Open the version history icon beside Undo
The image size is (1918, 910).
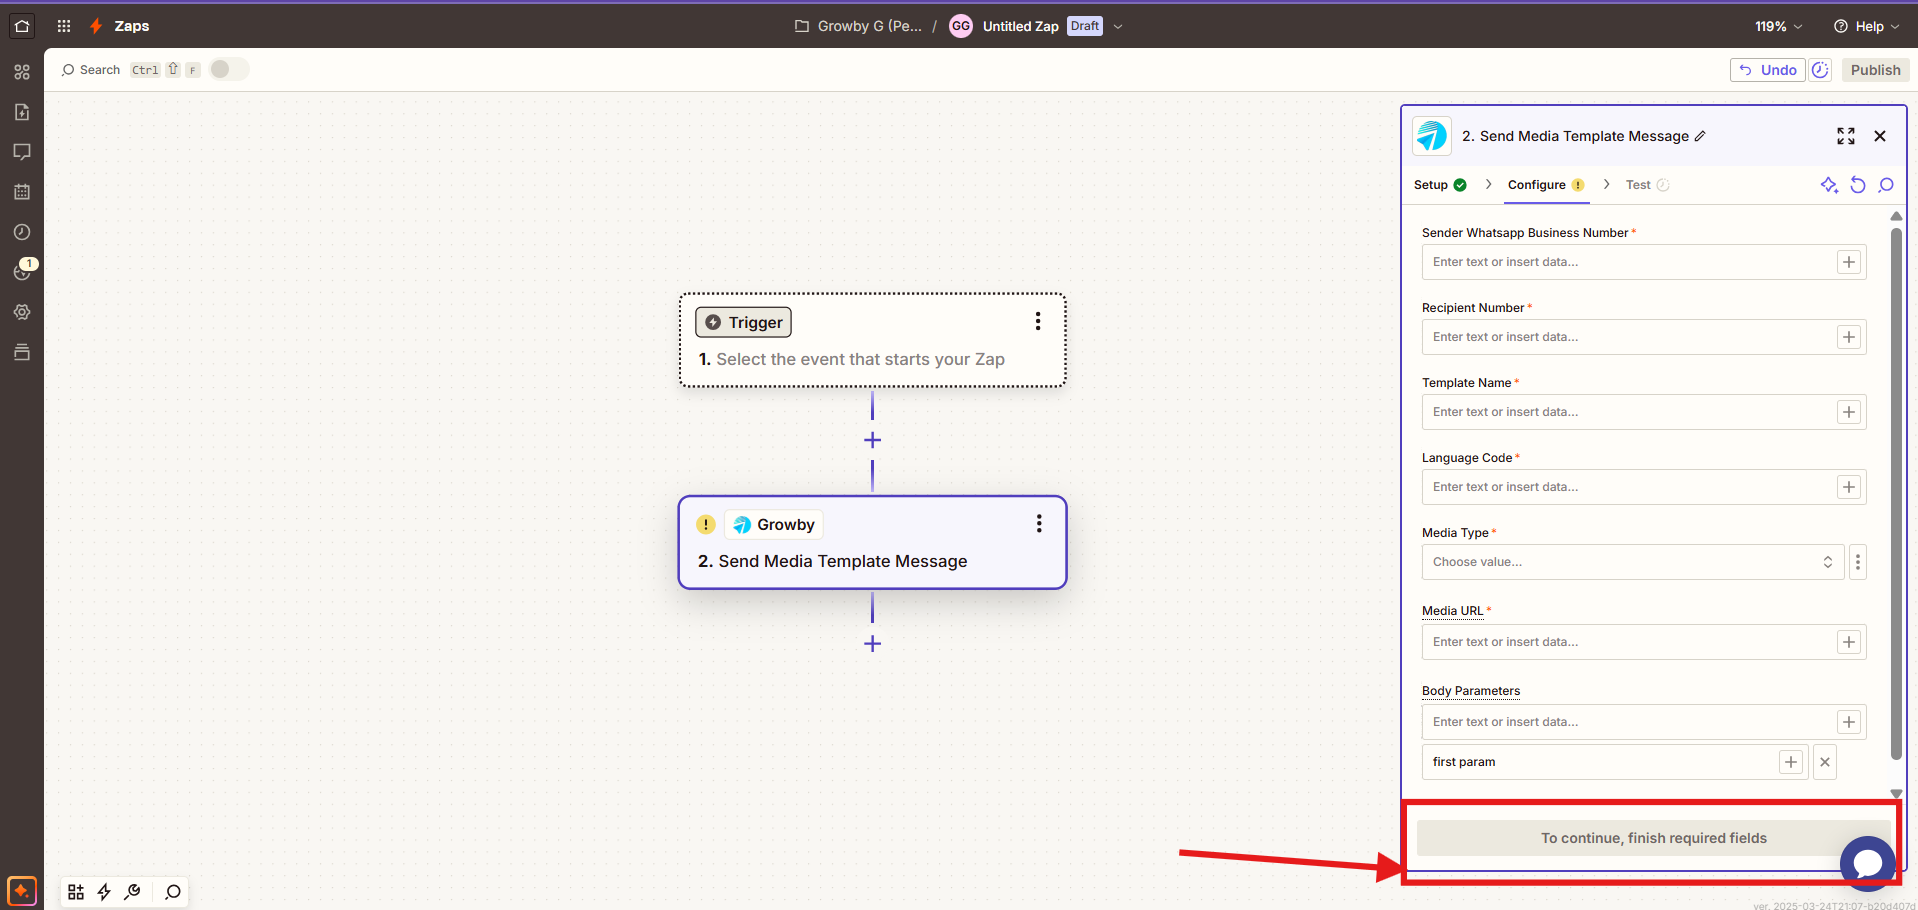1820,70
